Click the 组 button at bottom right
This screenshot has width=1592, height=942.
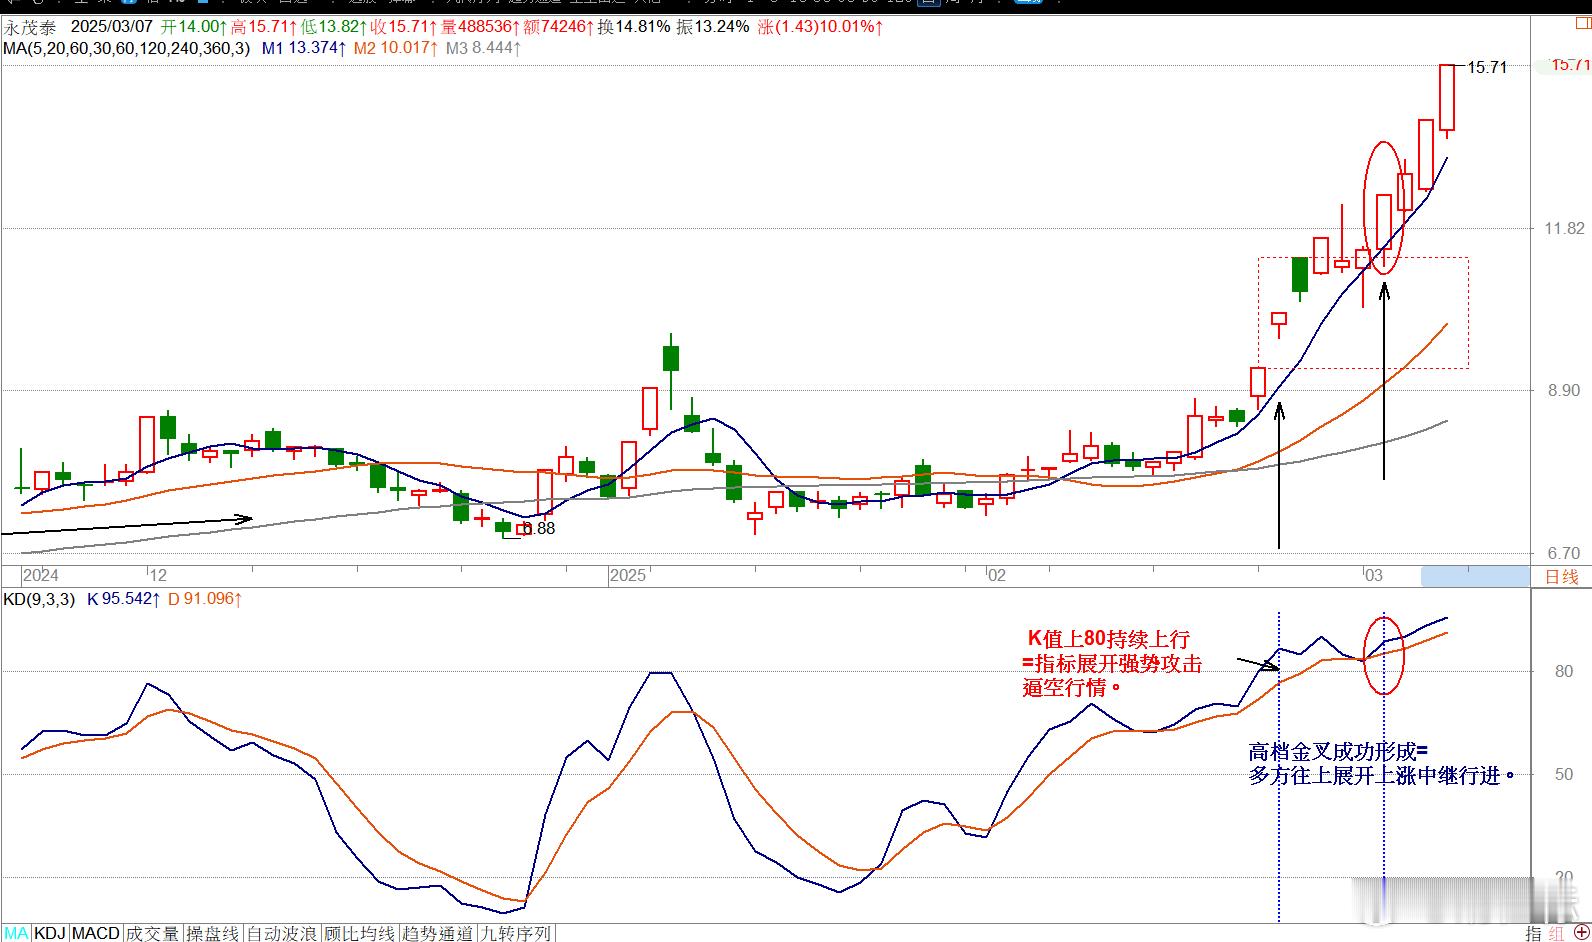(x=1556, y=933)
